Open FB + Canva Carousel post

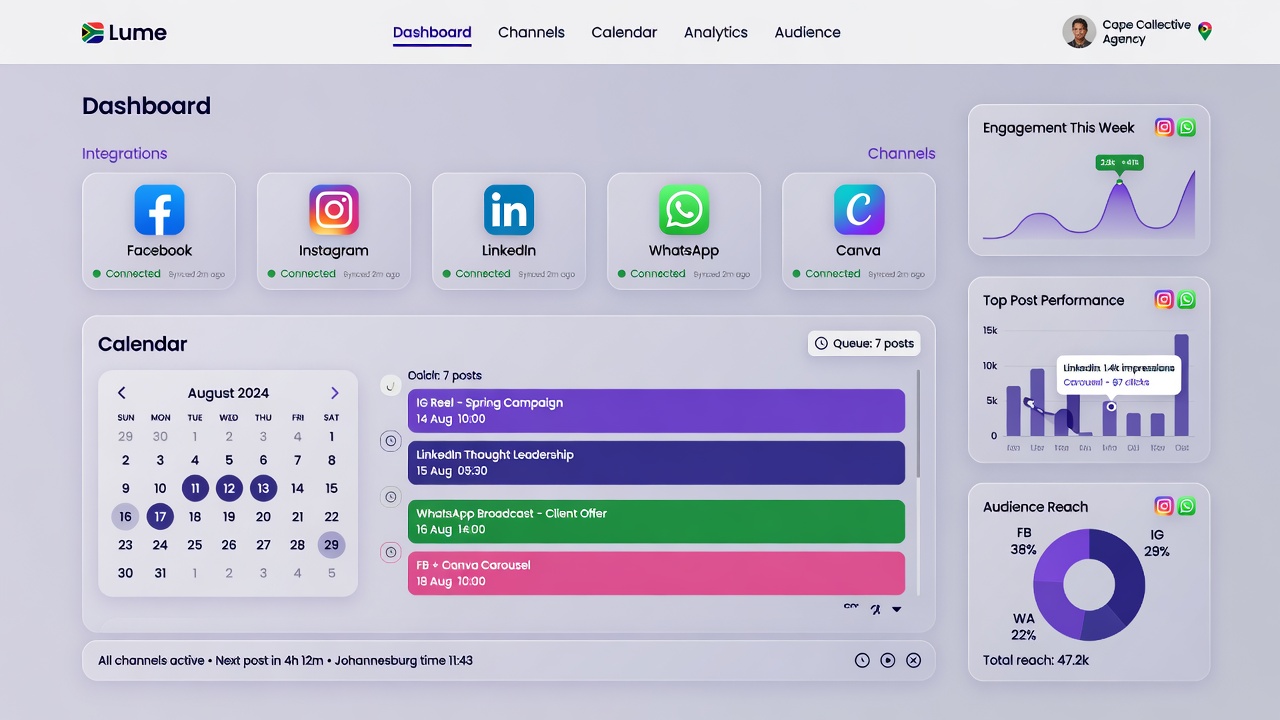656,573
